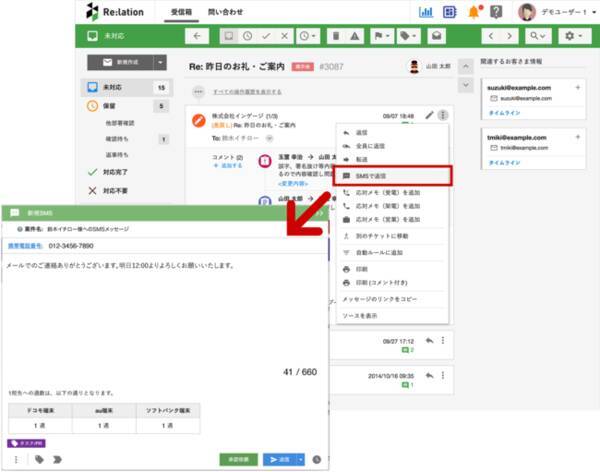Open the tag label dropdown in toolbar
This screenshot has width=600, height=472.
(x=409, y=36)
